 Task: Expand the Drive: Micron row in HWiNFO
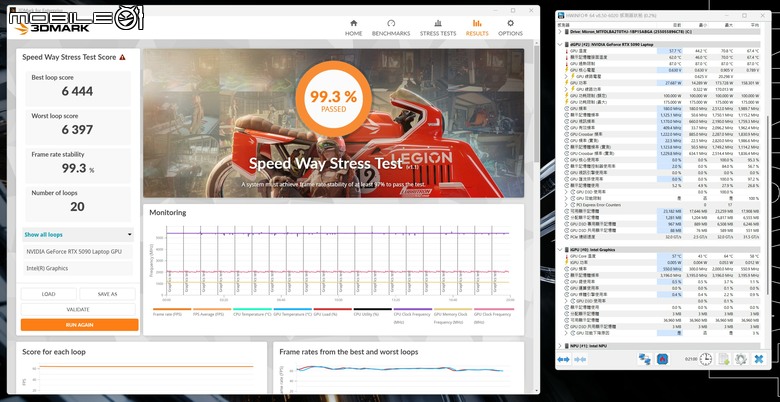(x=560, y=31)
